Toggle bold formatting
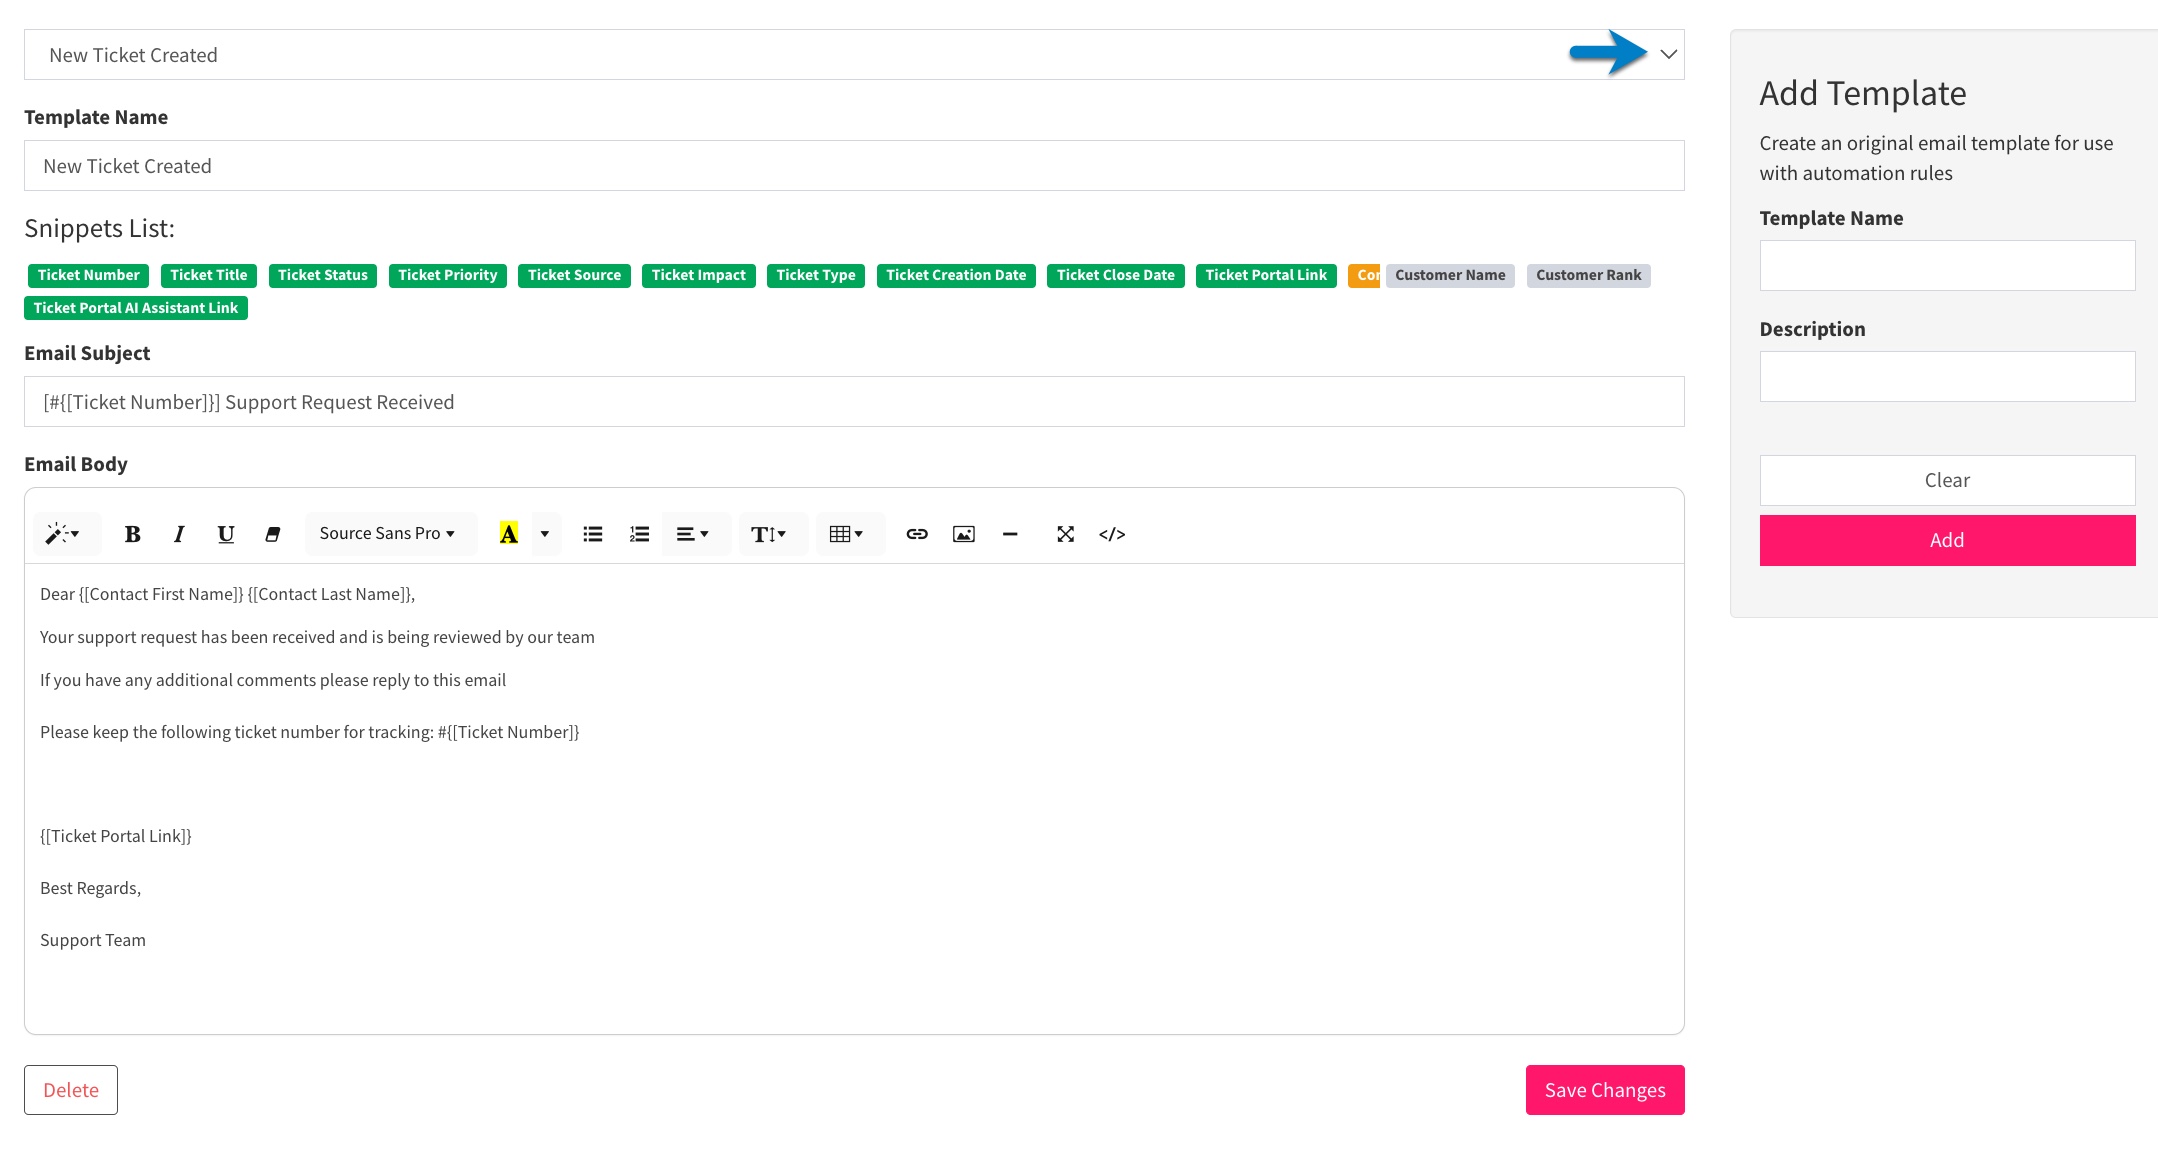 pos(132,534)
